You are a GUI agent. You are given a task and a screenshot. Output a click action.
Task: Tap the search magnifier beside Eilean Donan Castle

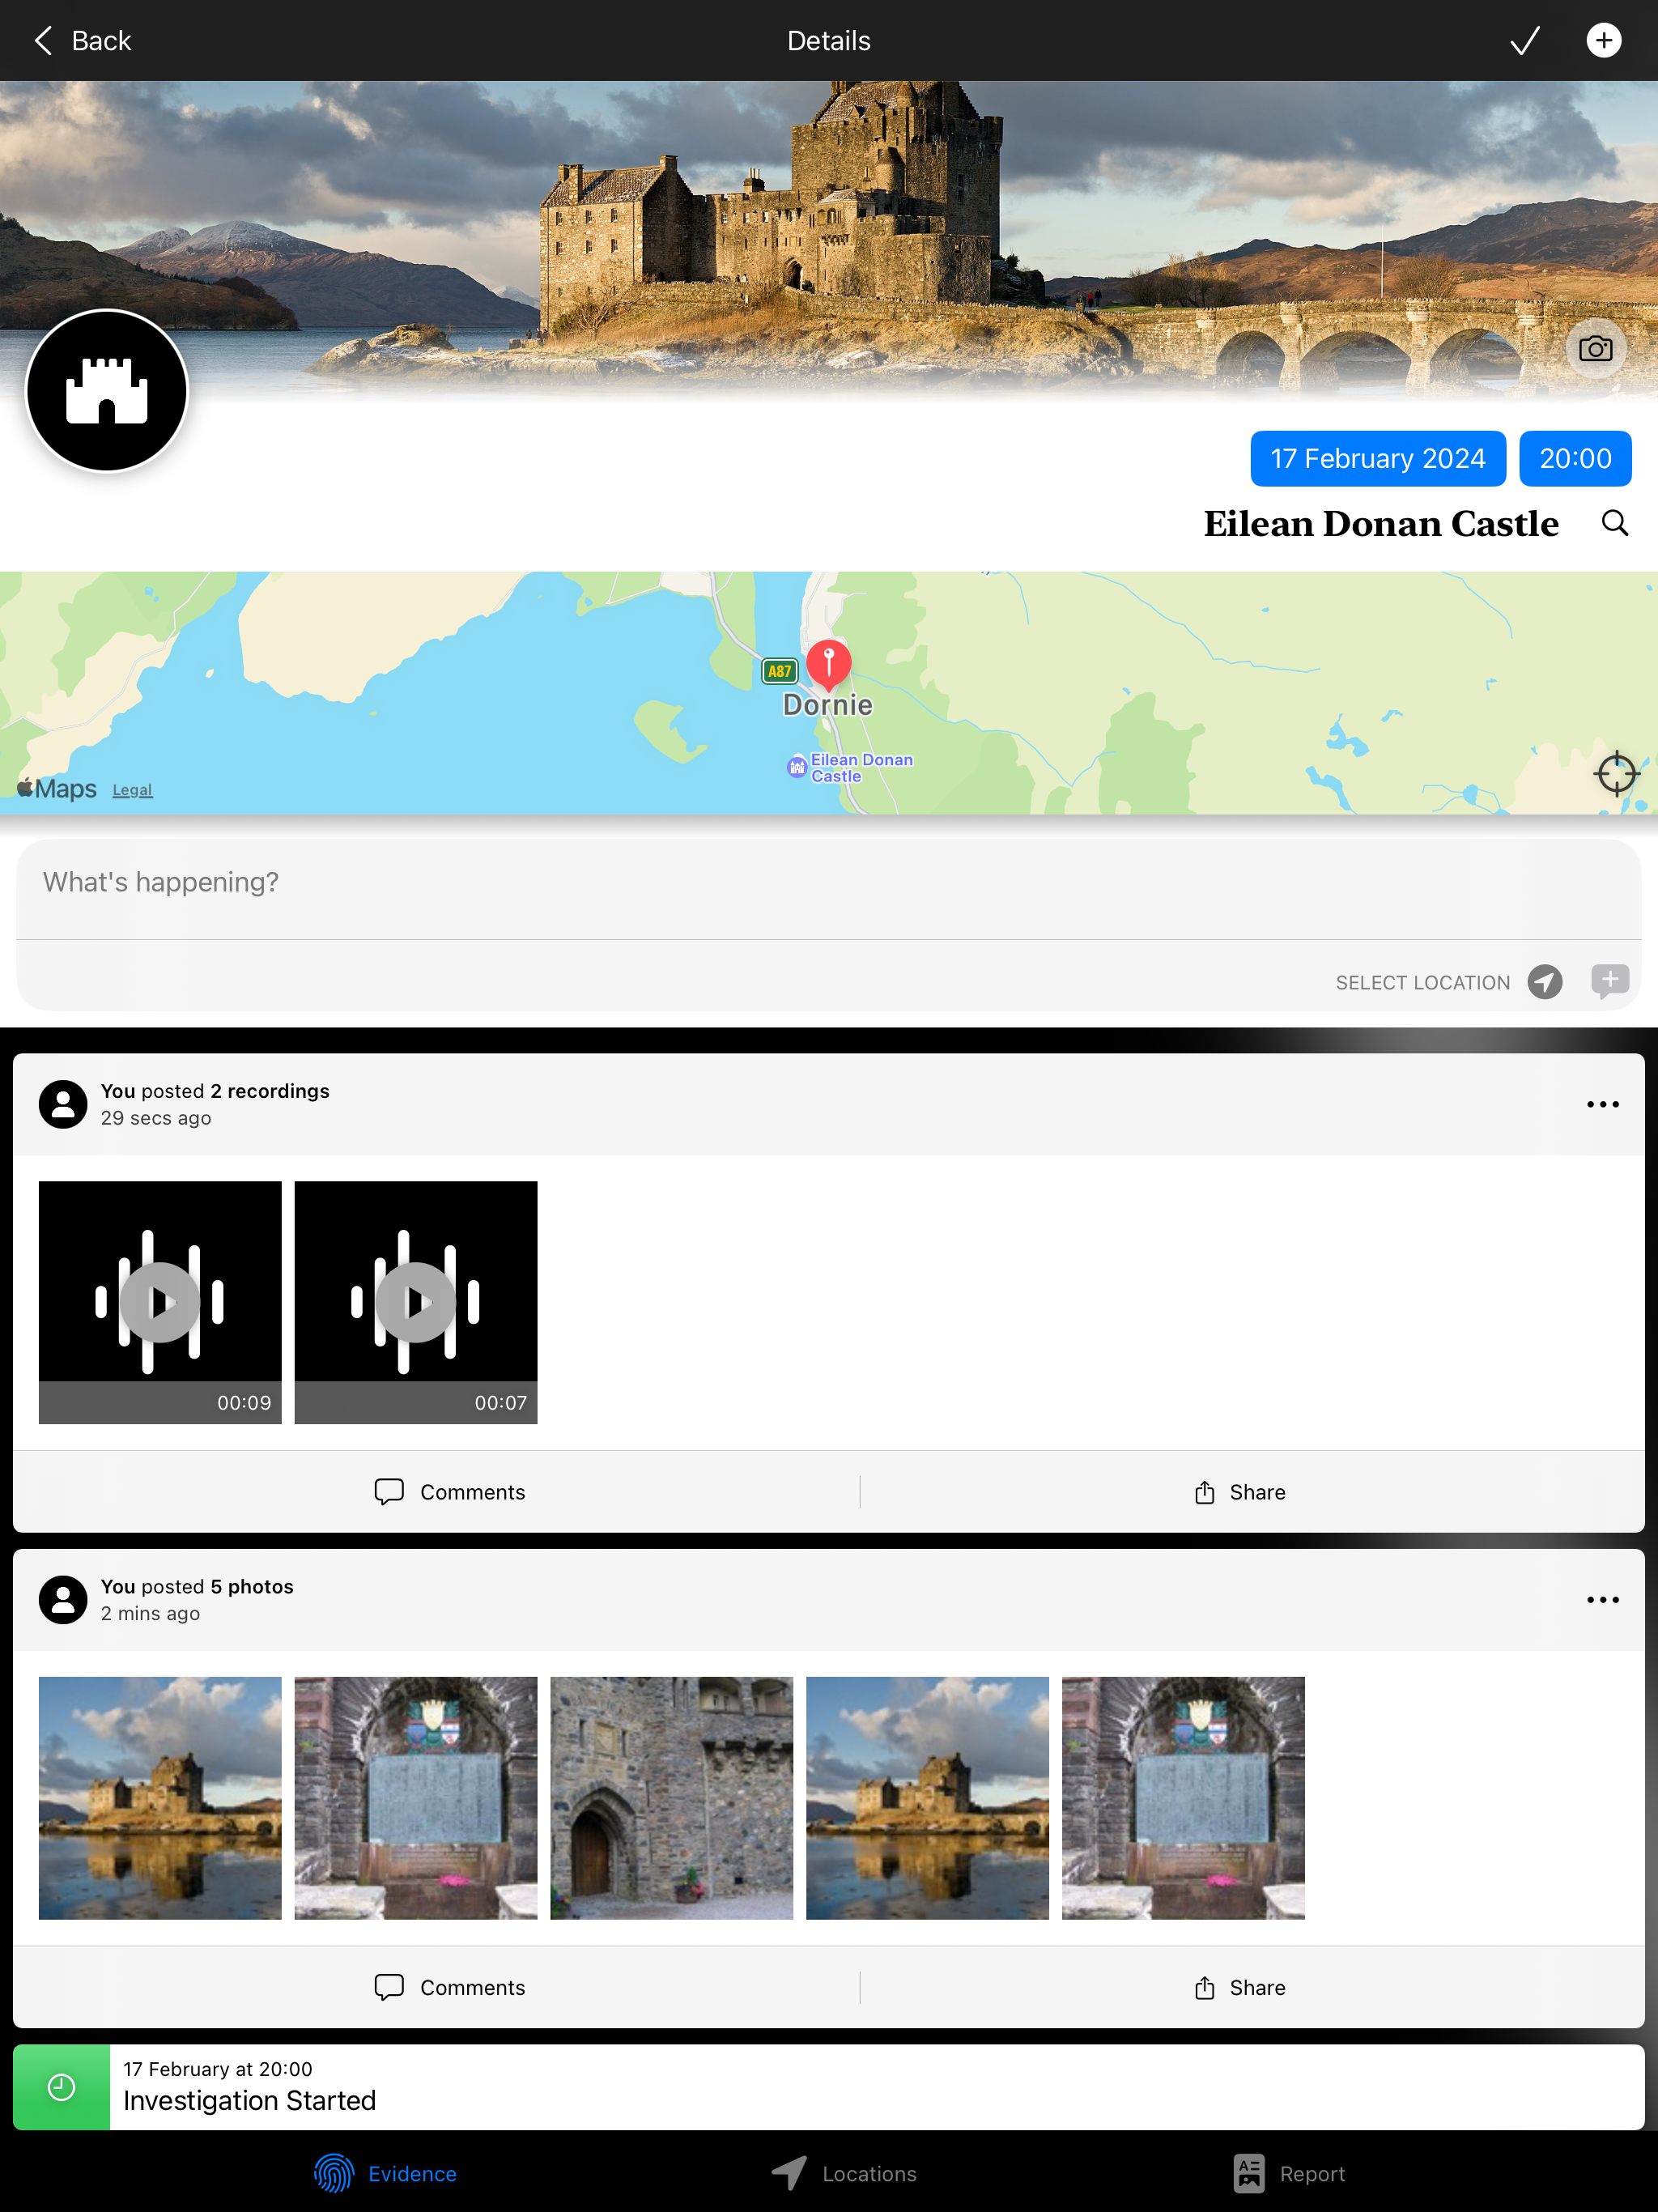[x=1614, y=523]
